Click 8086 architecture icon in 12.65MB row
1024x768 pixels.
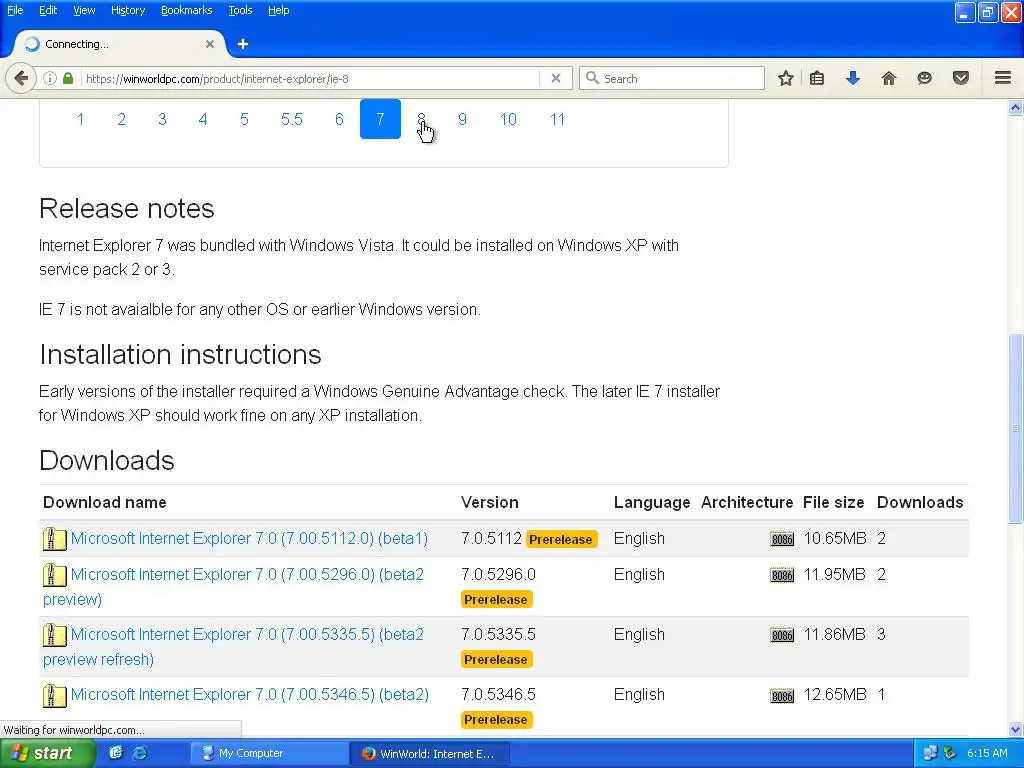[782, 696]
